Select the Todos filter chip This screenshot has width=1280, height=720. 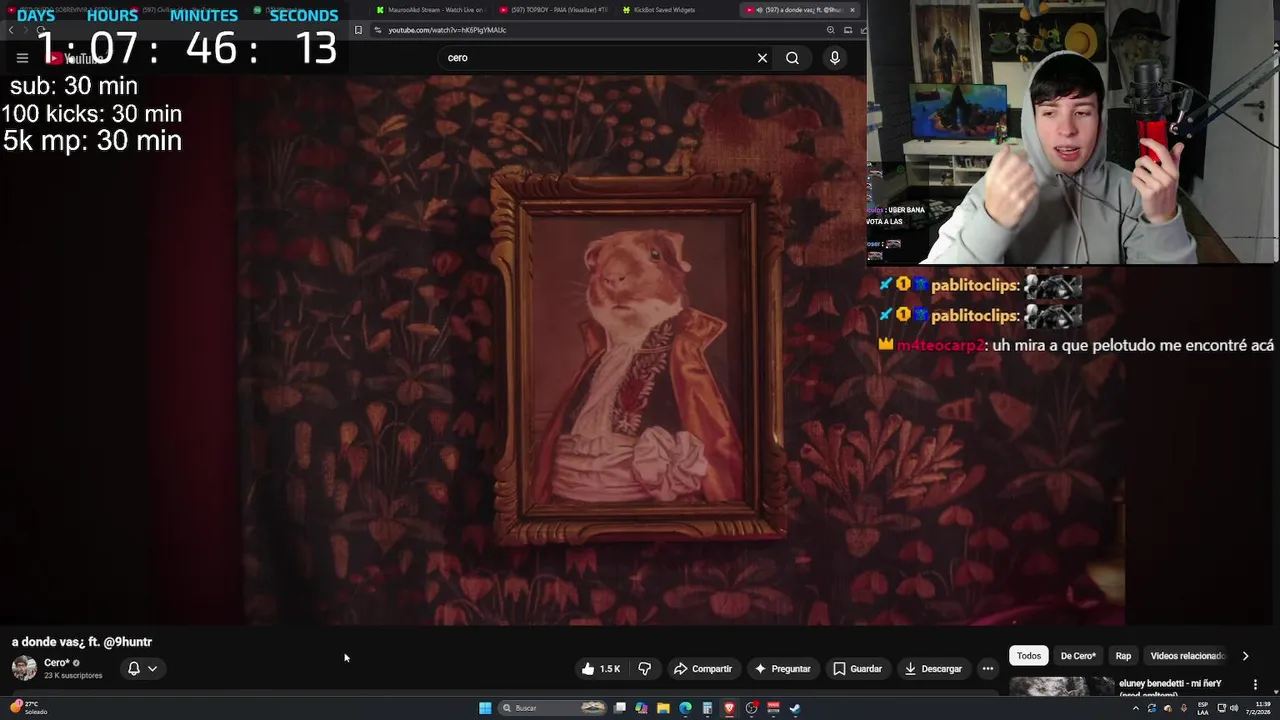coord(1029,656)
